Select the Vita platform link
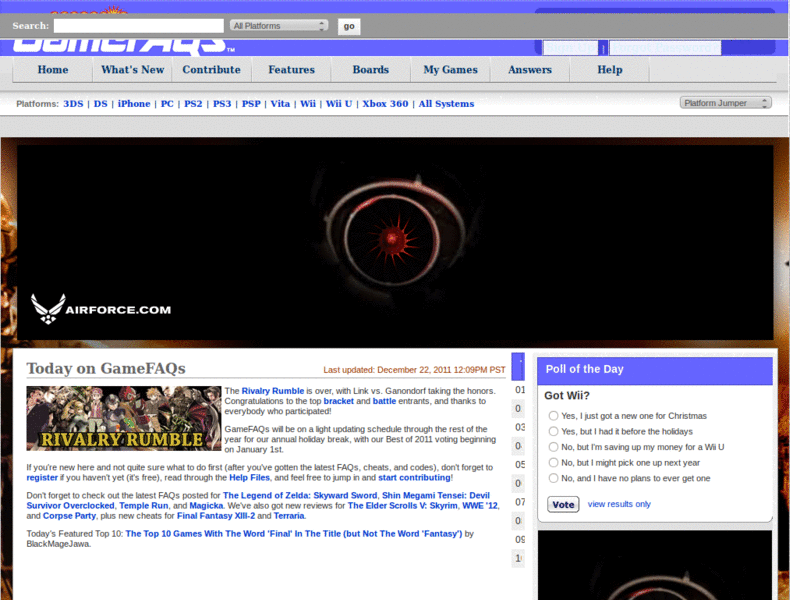This screenshot has height=600, width=800. (x=280, y=104)
